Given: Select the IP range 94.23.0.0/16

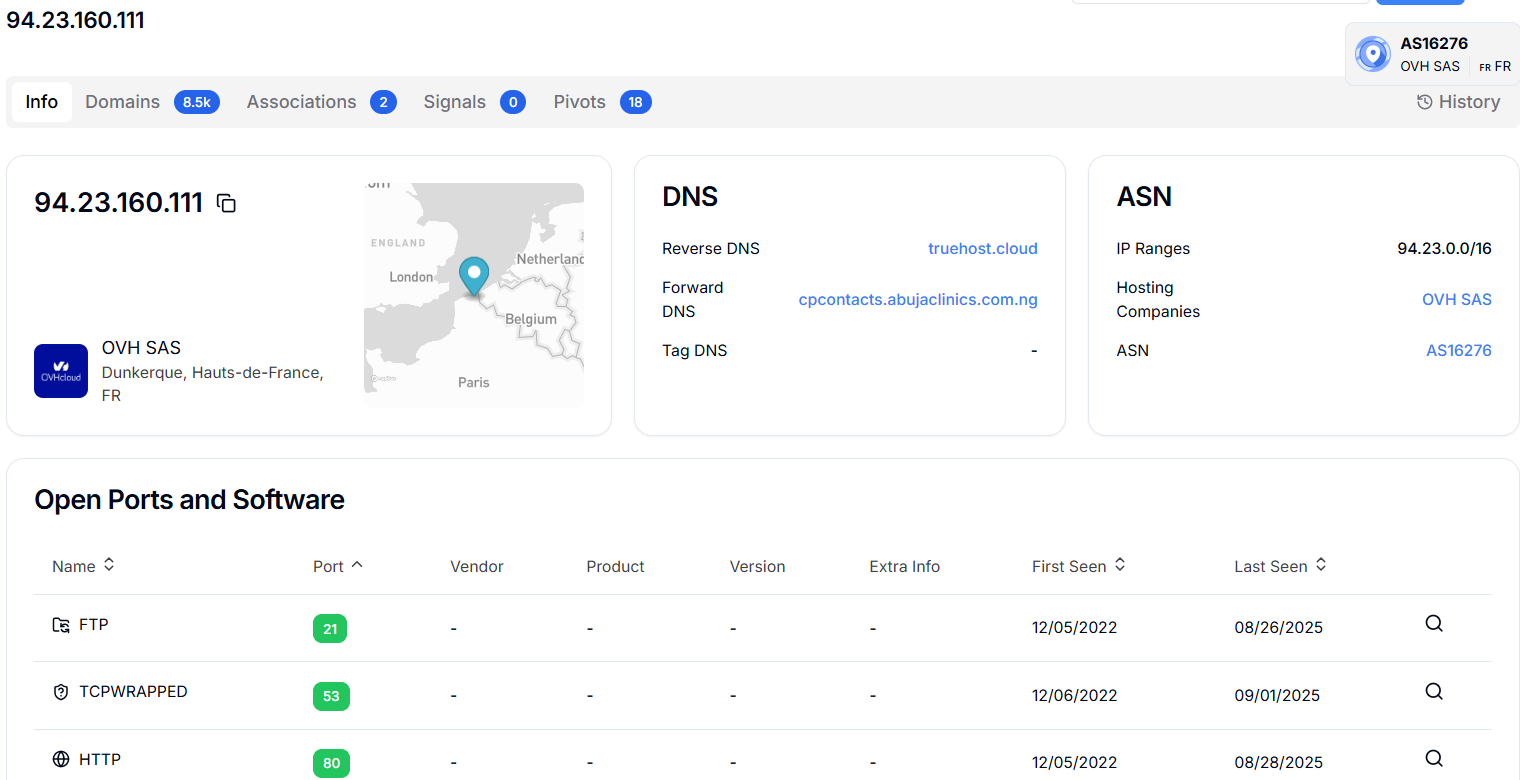Looking at the screenshot, I should (1444, 249).
